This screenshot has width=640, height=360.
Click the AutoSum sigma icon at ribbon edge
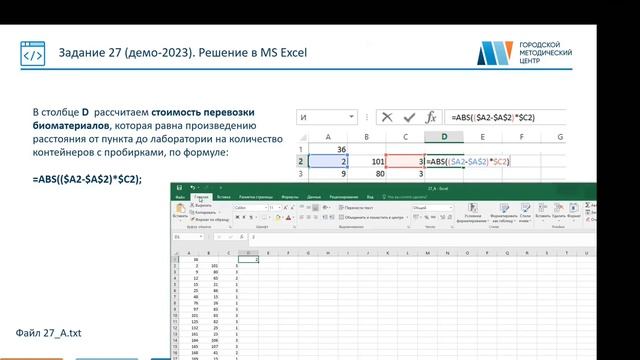click(x=588, y=205)
